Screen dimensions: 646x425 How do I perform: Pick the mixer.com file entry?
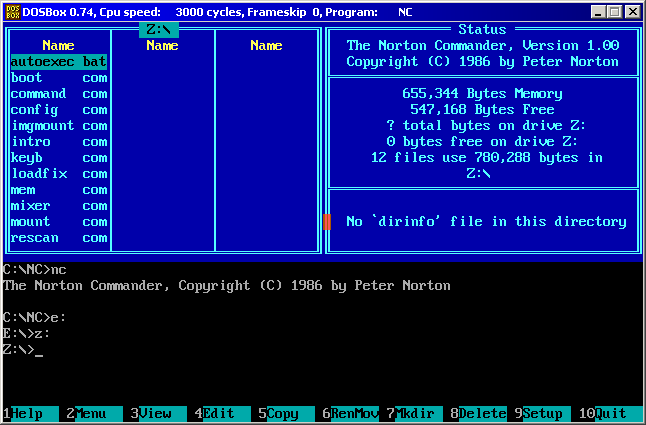click(x=58, y=206)
